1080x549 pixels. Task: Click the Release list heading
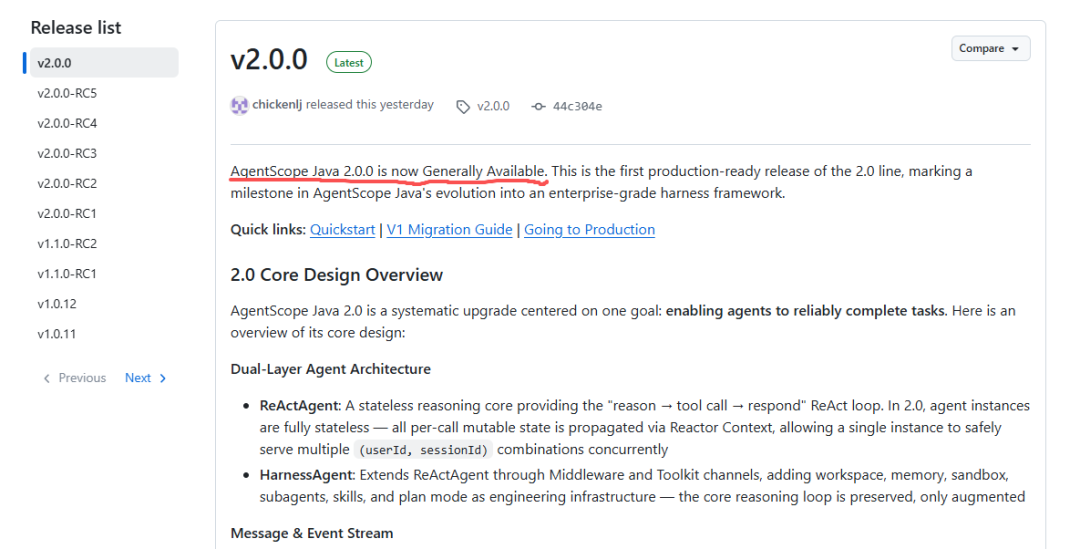(76, 28)
